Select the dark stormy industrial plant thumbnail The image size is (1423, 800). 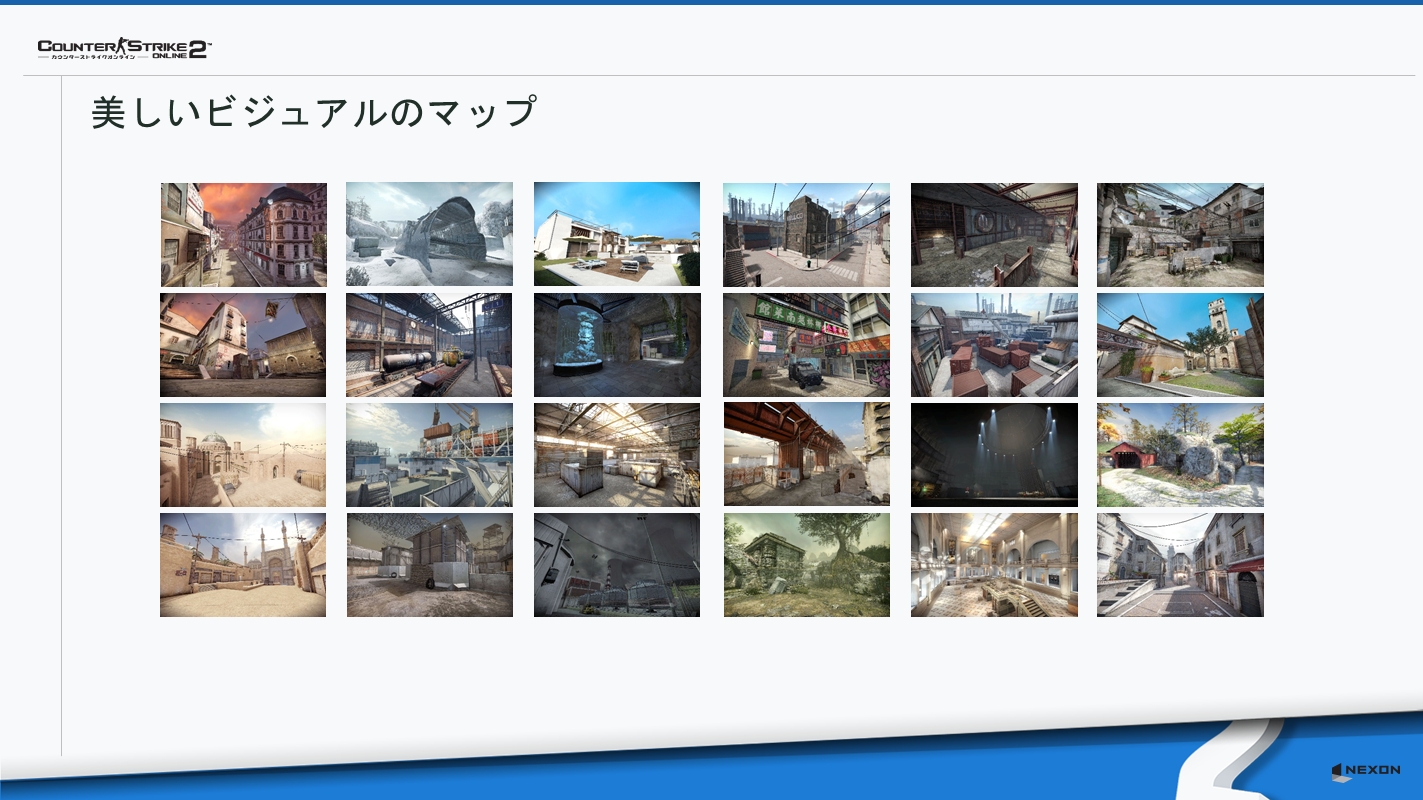tap(617, 565)
